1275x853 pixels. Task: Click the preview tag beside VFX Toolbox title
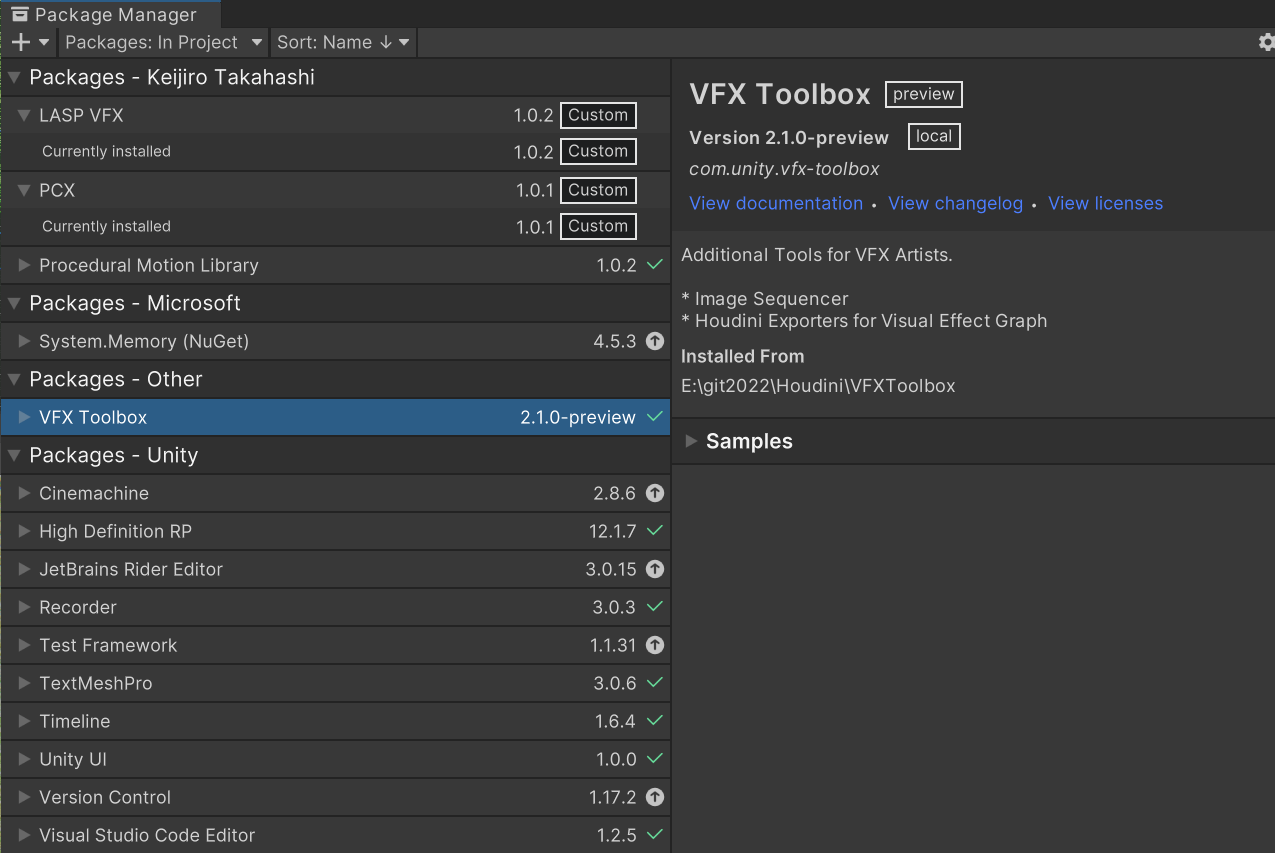(923, 94)
